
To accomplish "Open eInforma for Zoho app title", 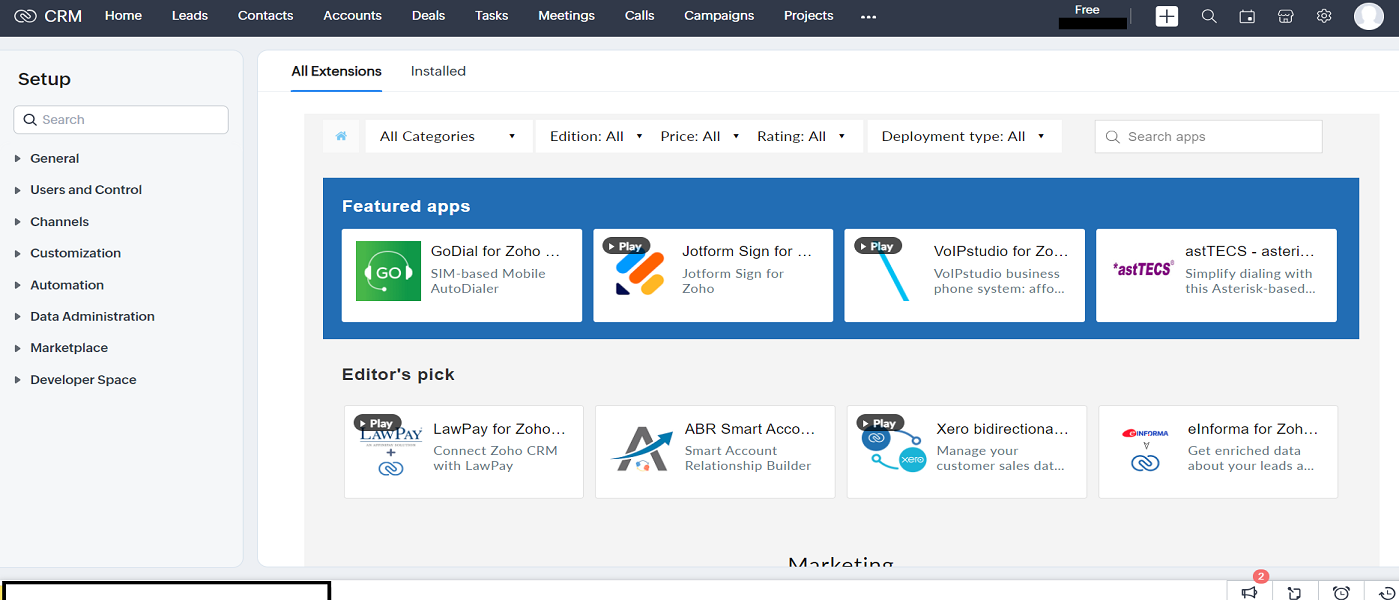I will [1253, 428].
